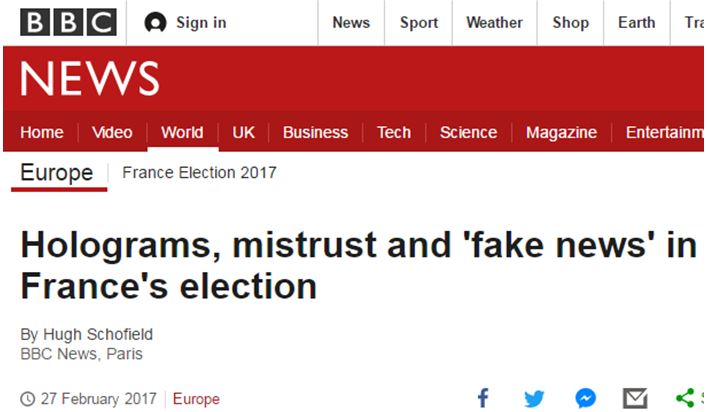This screenshot has width=707, height=412.
Task: Open the Business news tab
Action: coord(315,132)
